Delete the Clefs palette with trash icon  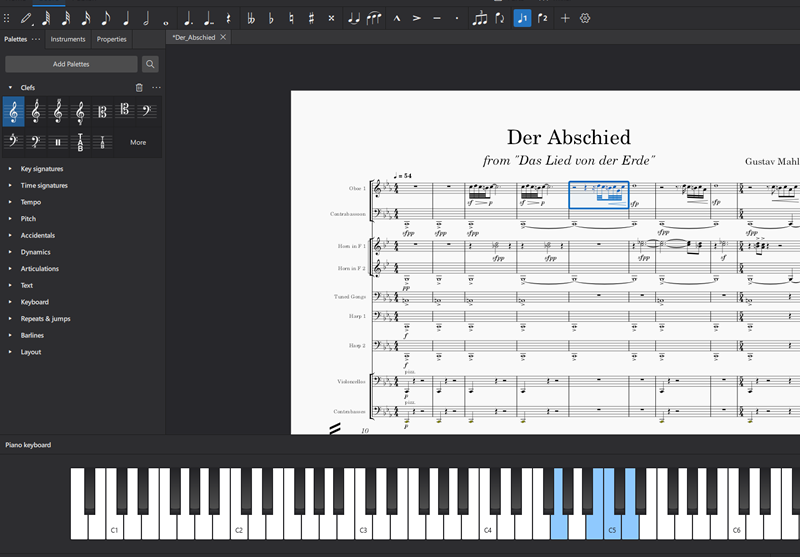(x=139, y=88)
